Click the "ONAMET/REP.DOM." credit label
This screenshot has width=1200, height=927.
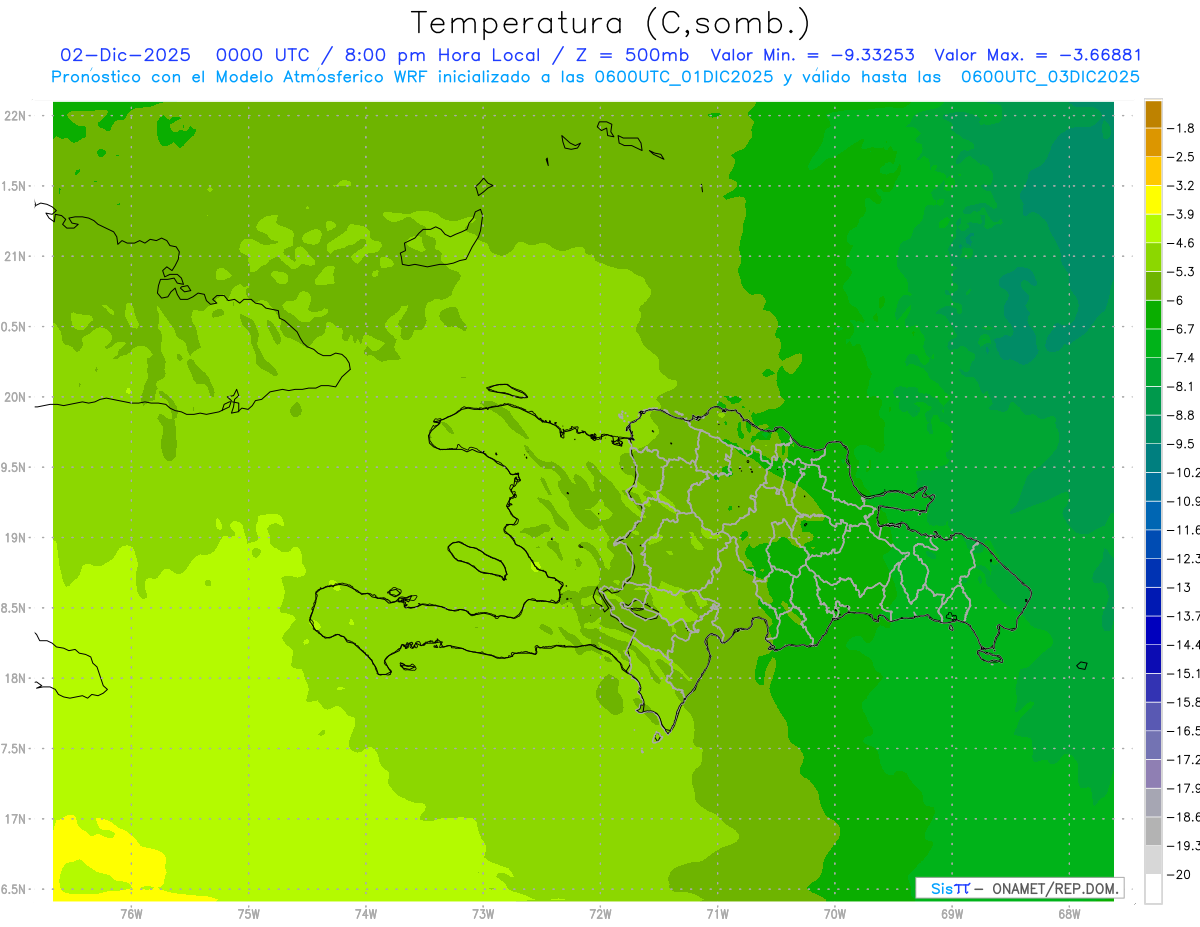coord(1056,888)
